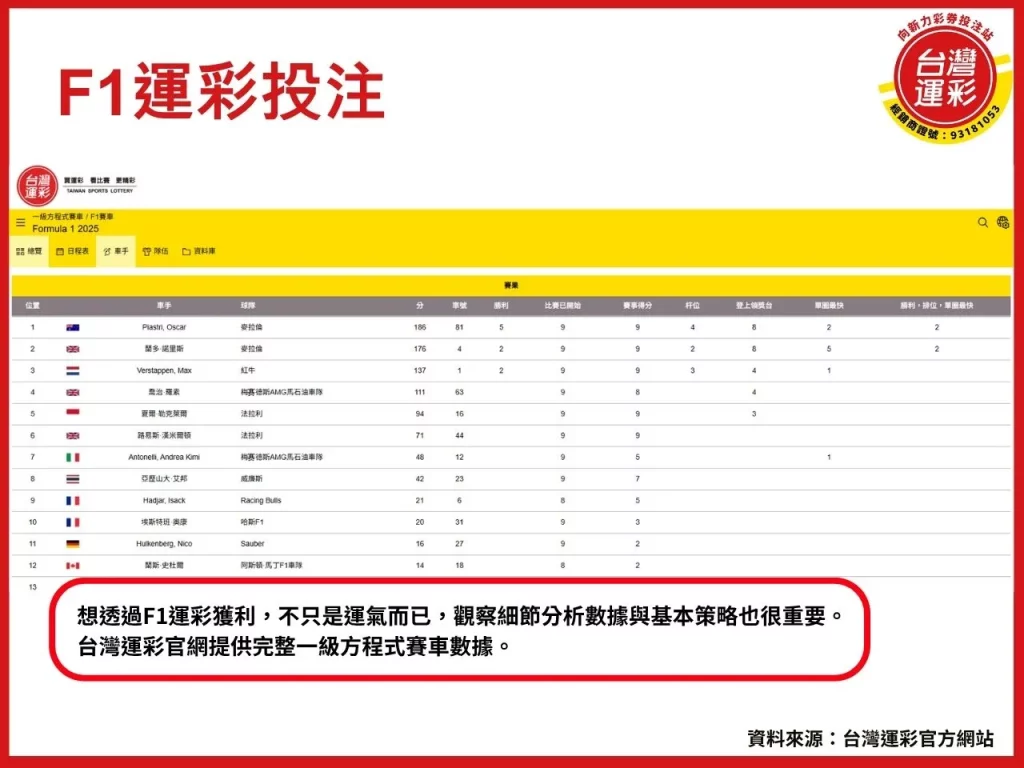1024x768 pixels.
Task: Click the UK flag in row 2
Action: [72, 349]
